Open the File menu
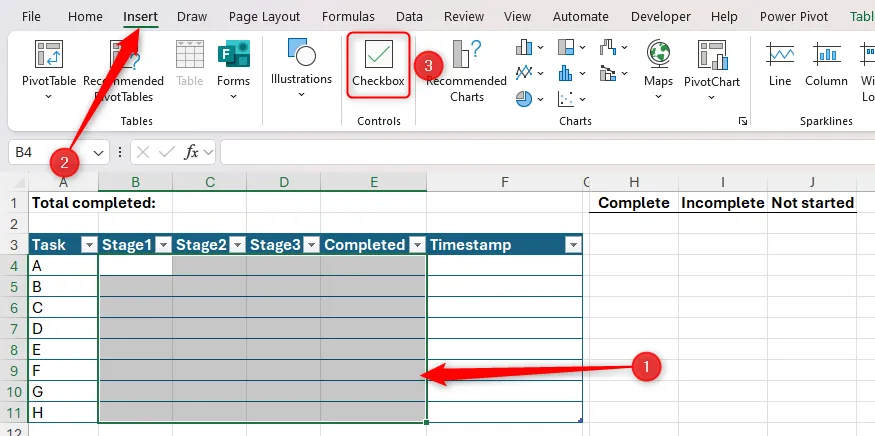The height and width of the screenshot is (436, 875). (31, 17)
